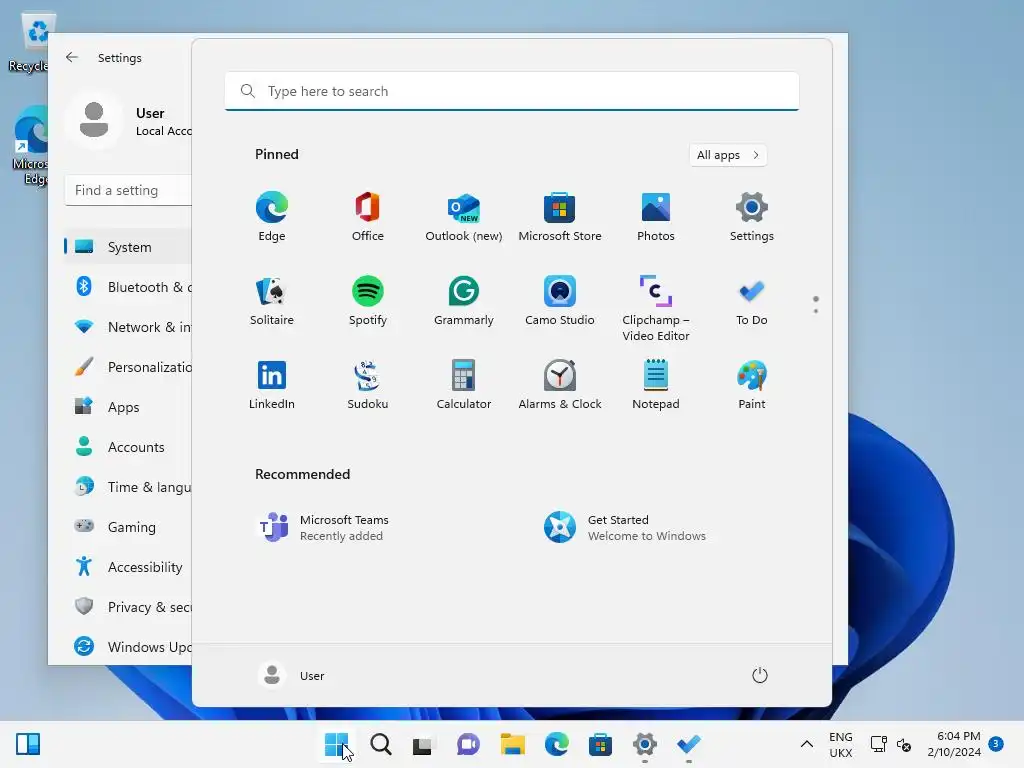Open notification badge showing 3
The width and height of the screenshot is (1024, 768).
pos(996,743)
